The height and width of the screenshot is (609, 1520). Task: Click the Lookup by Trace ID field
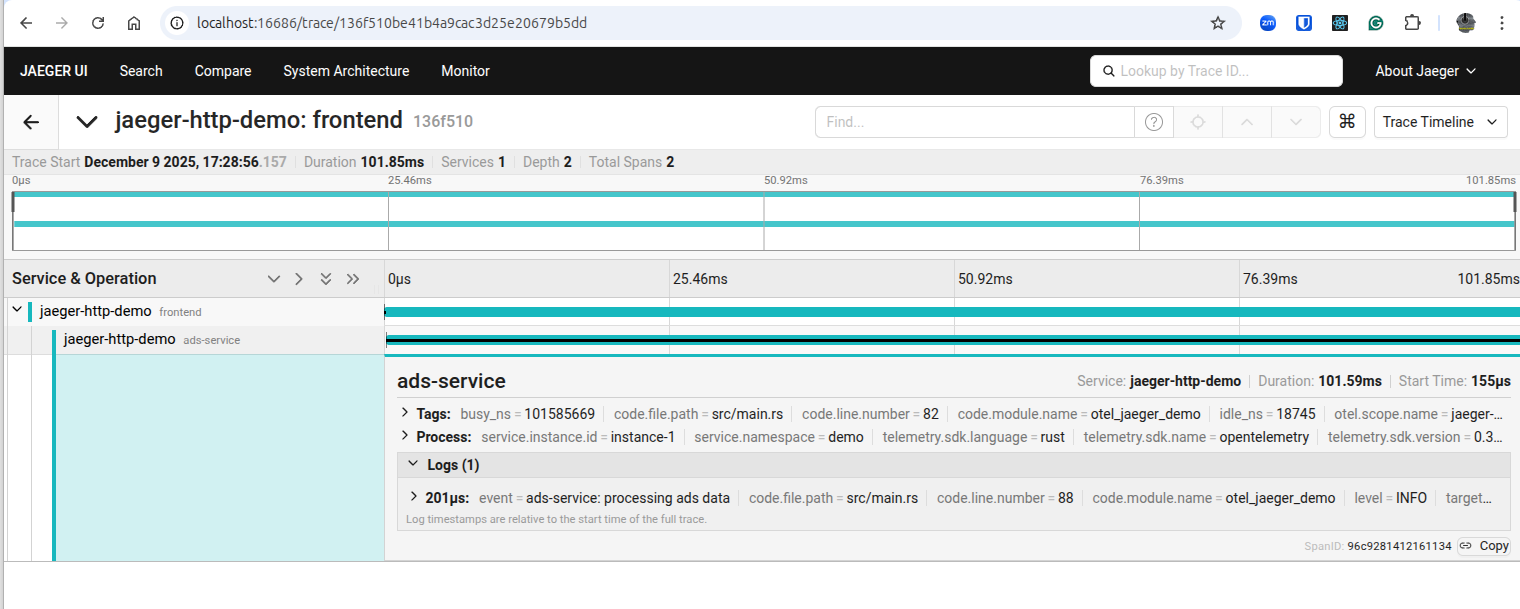(x=1215, y=71)
